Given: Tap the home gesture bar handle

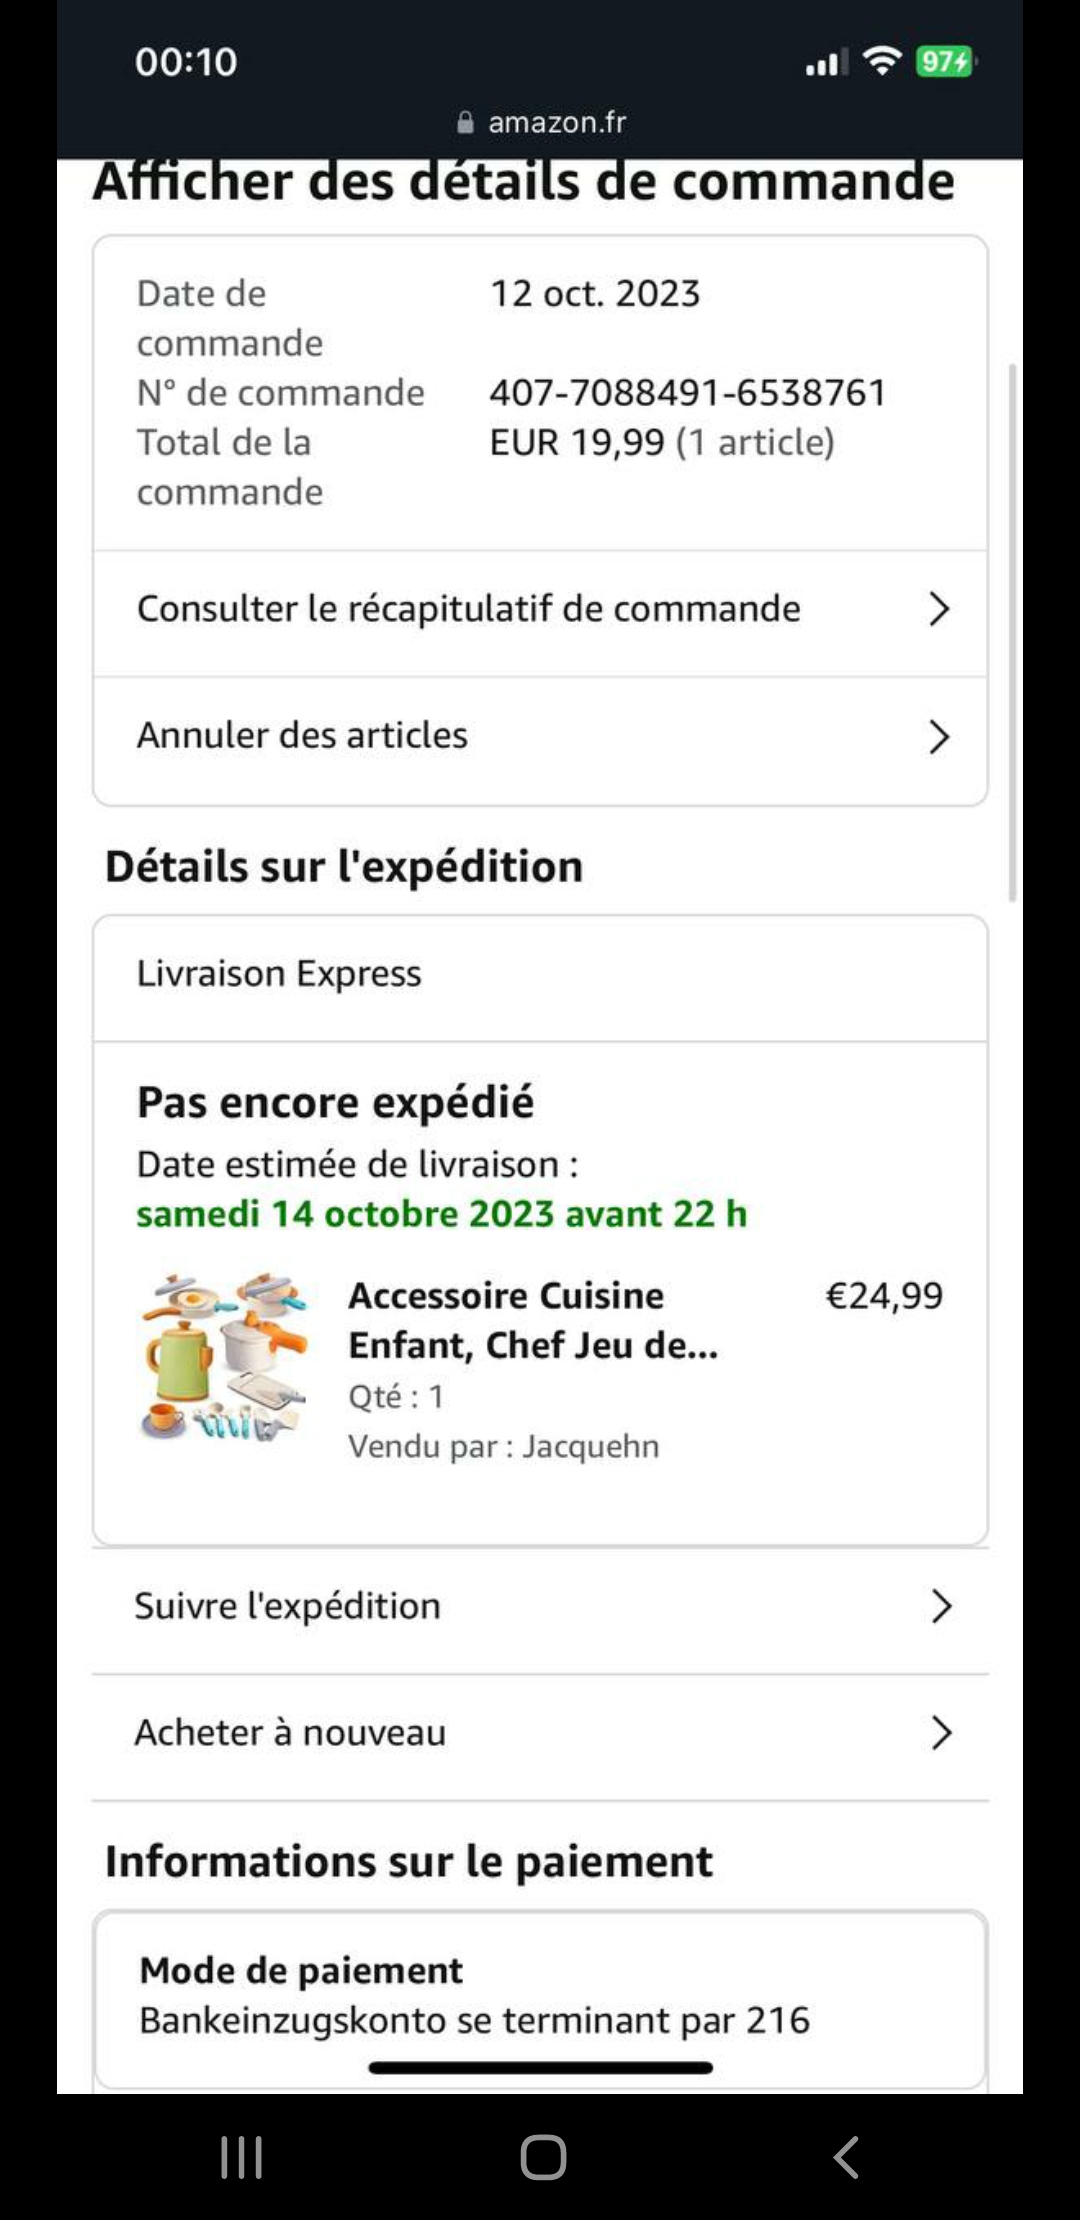Looking at the screenshot, I should [x=540, y=2067].
